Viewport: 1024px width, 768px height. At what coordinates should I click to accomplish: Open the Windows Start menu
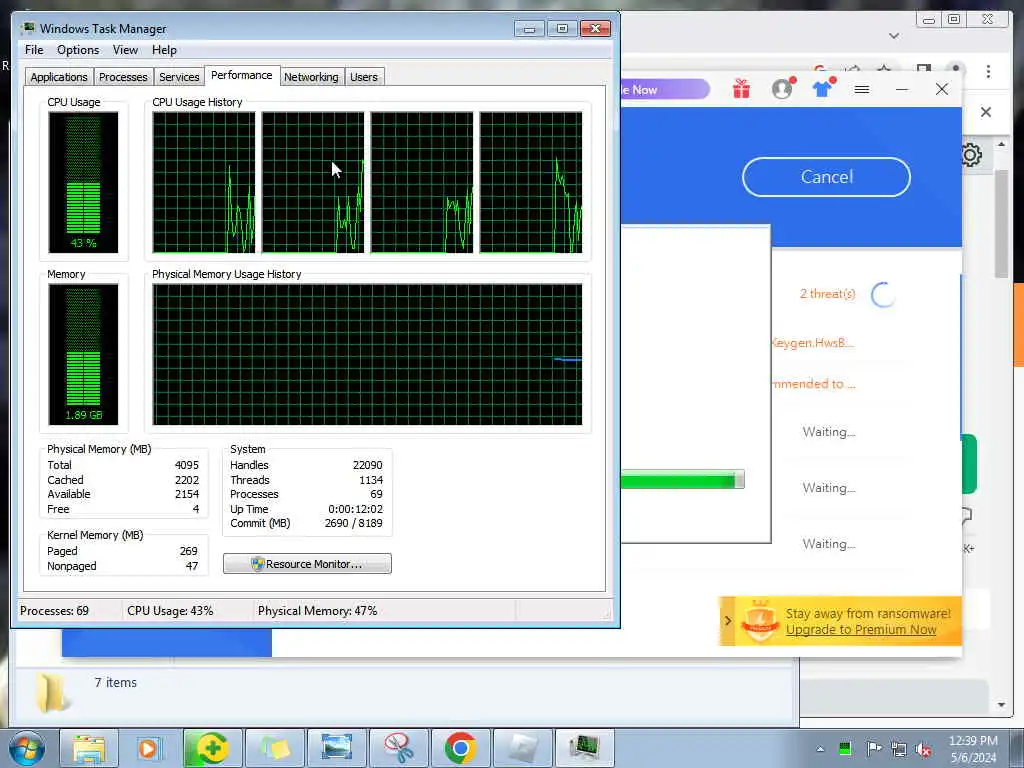26,748
